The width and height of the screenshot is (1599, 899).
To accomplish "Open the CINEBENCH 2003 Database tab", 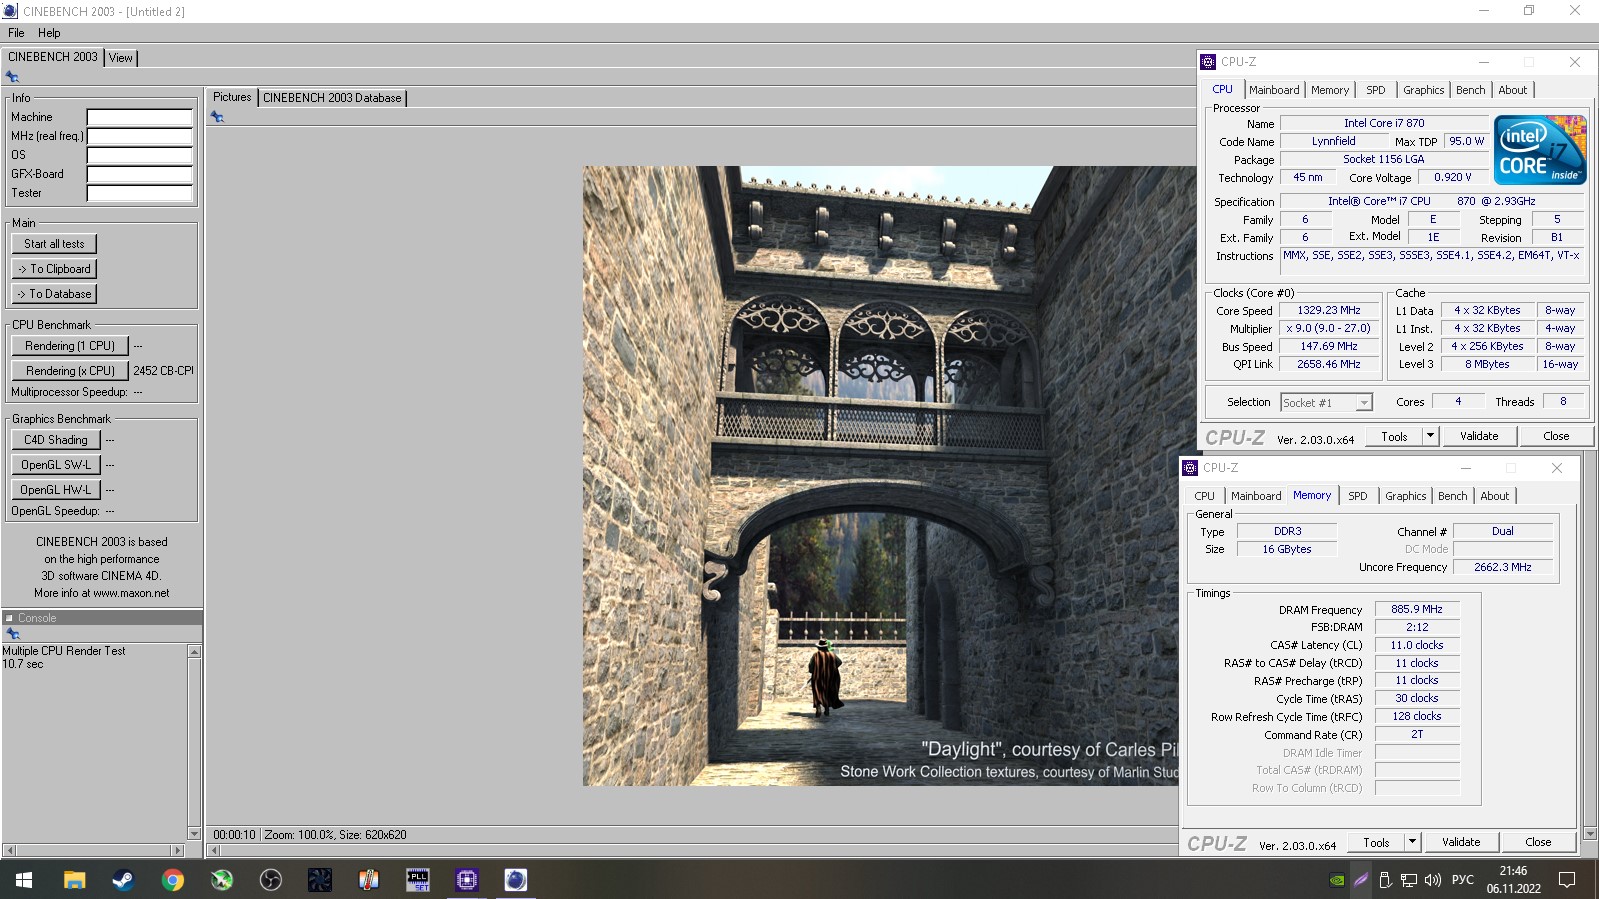I will (332, 98).
